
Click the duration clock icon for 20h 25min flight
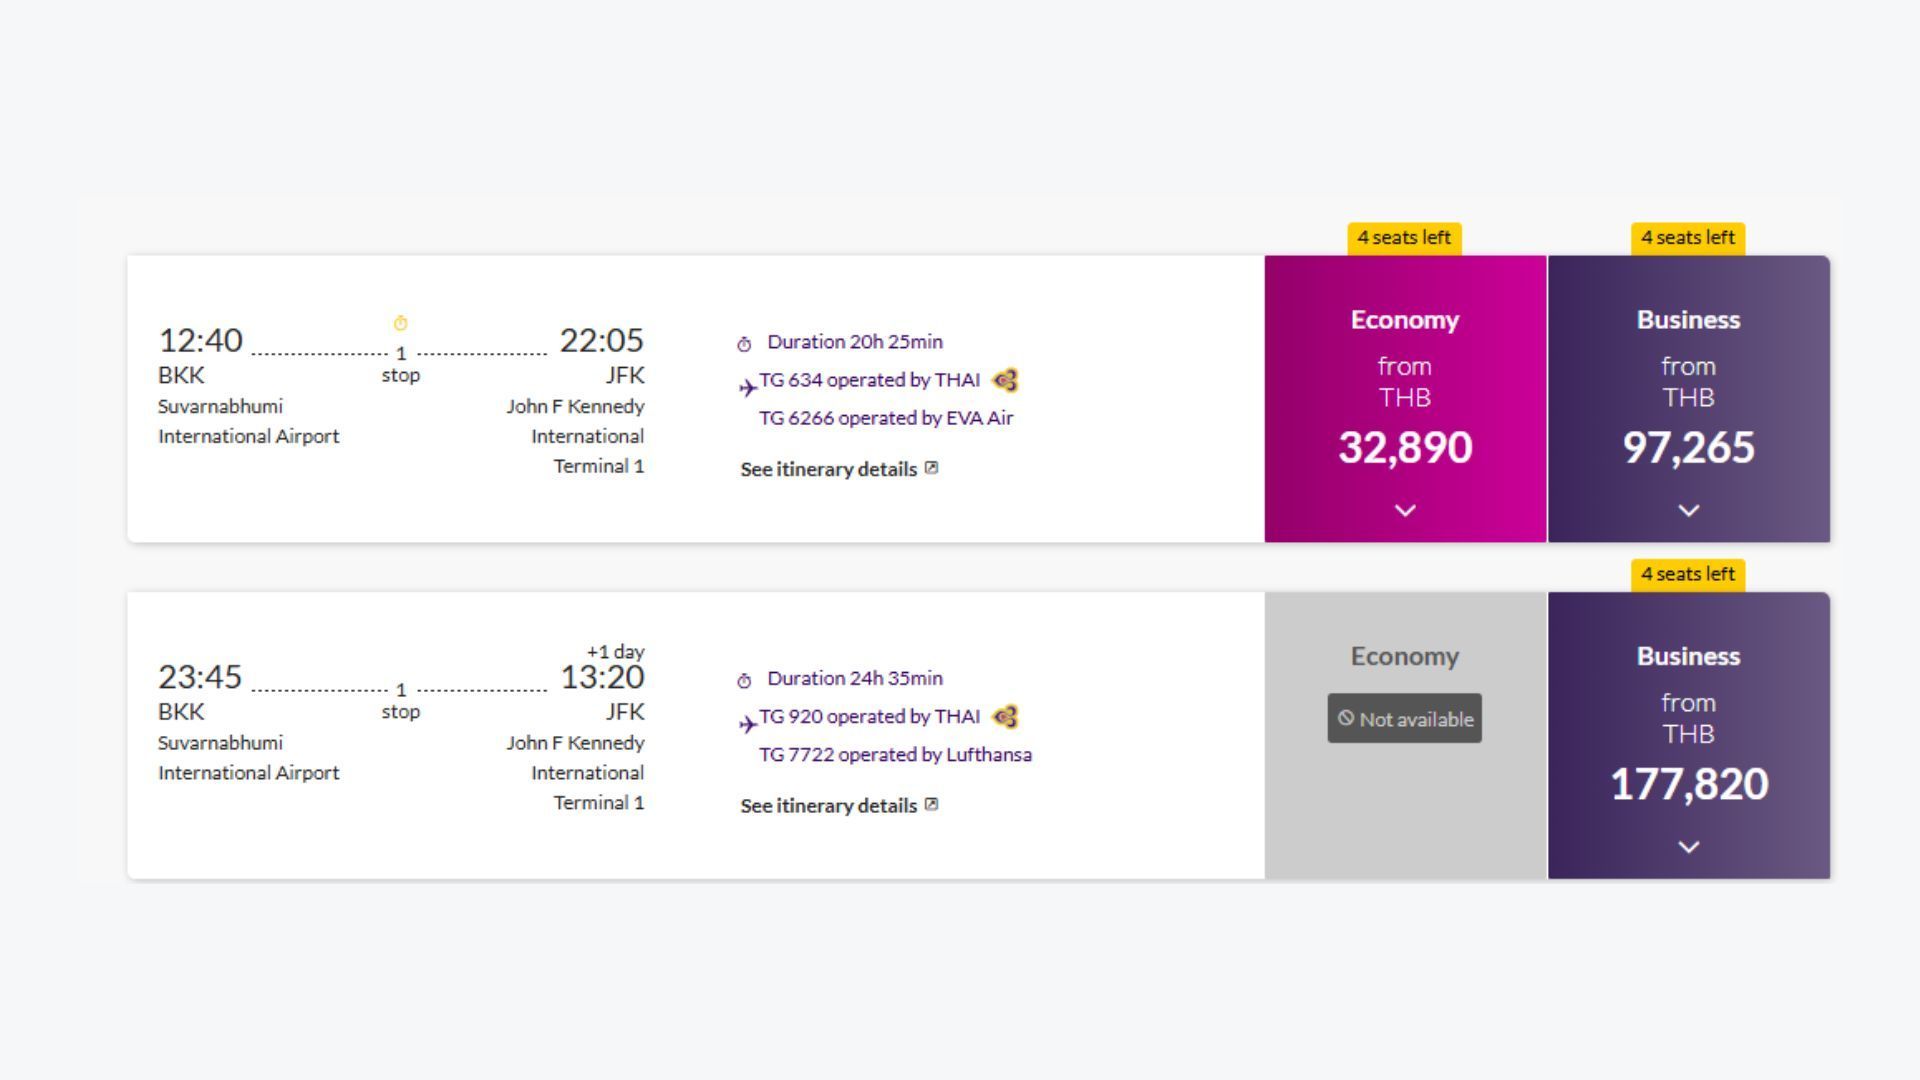coord(744,345)
